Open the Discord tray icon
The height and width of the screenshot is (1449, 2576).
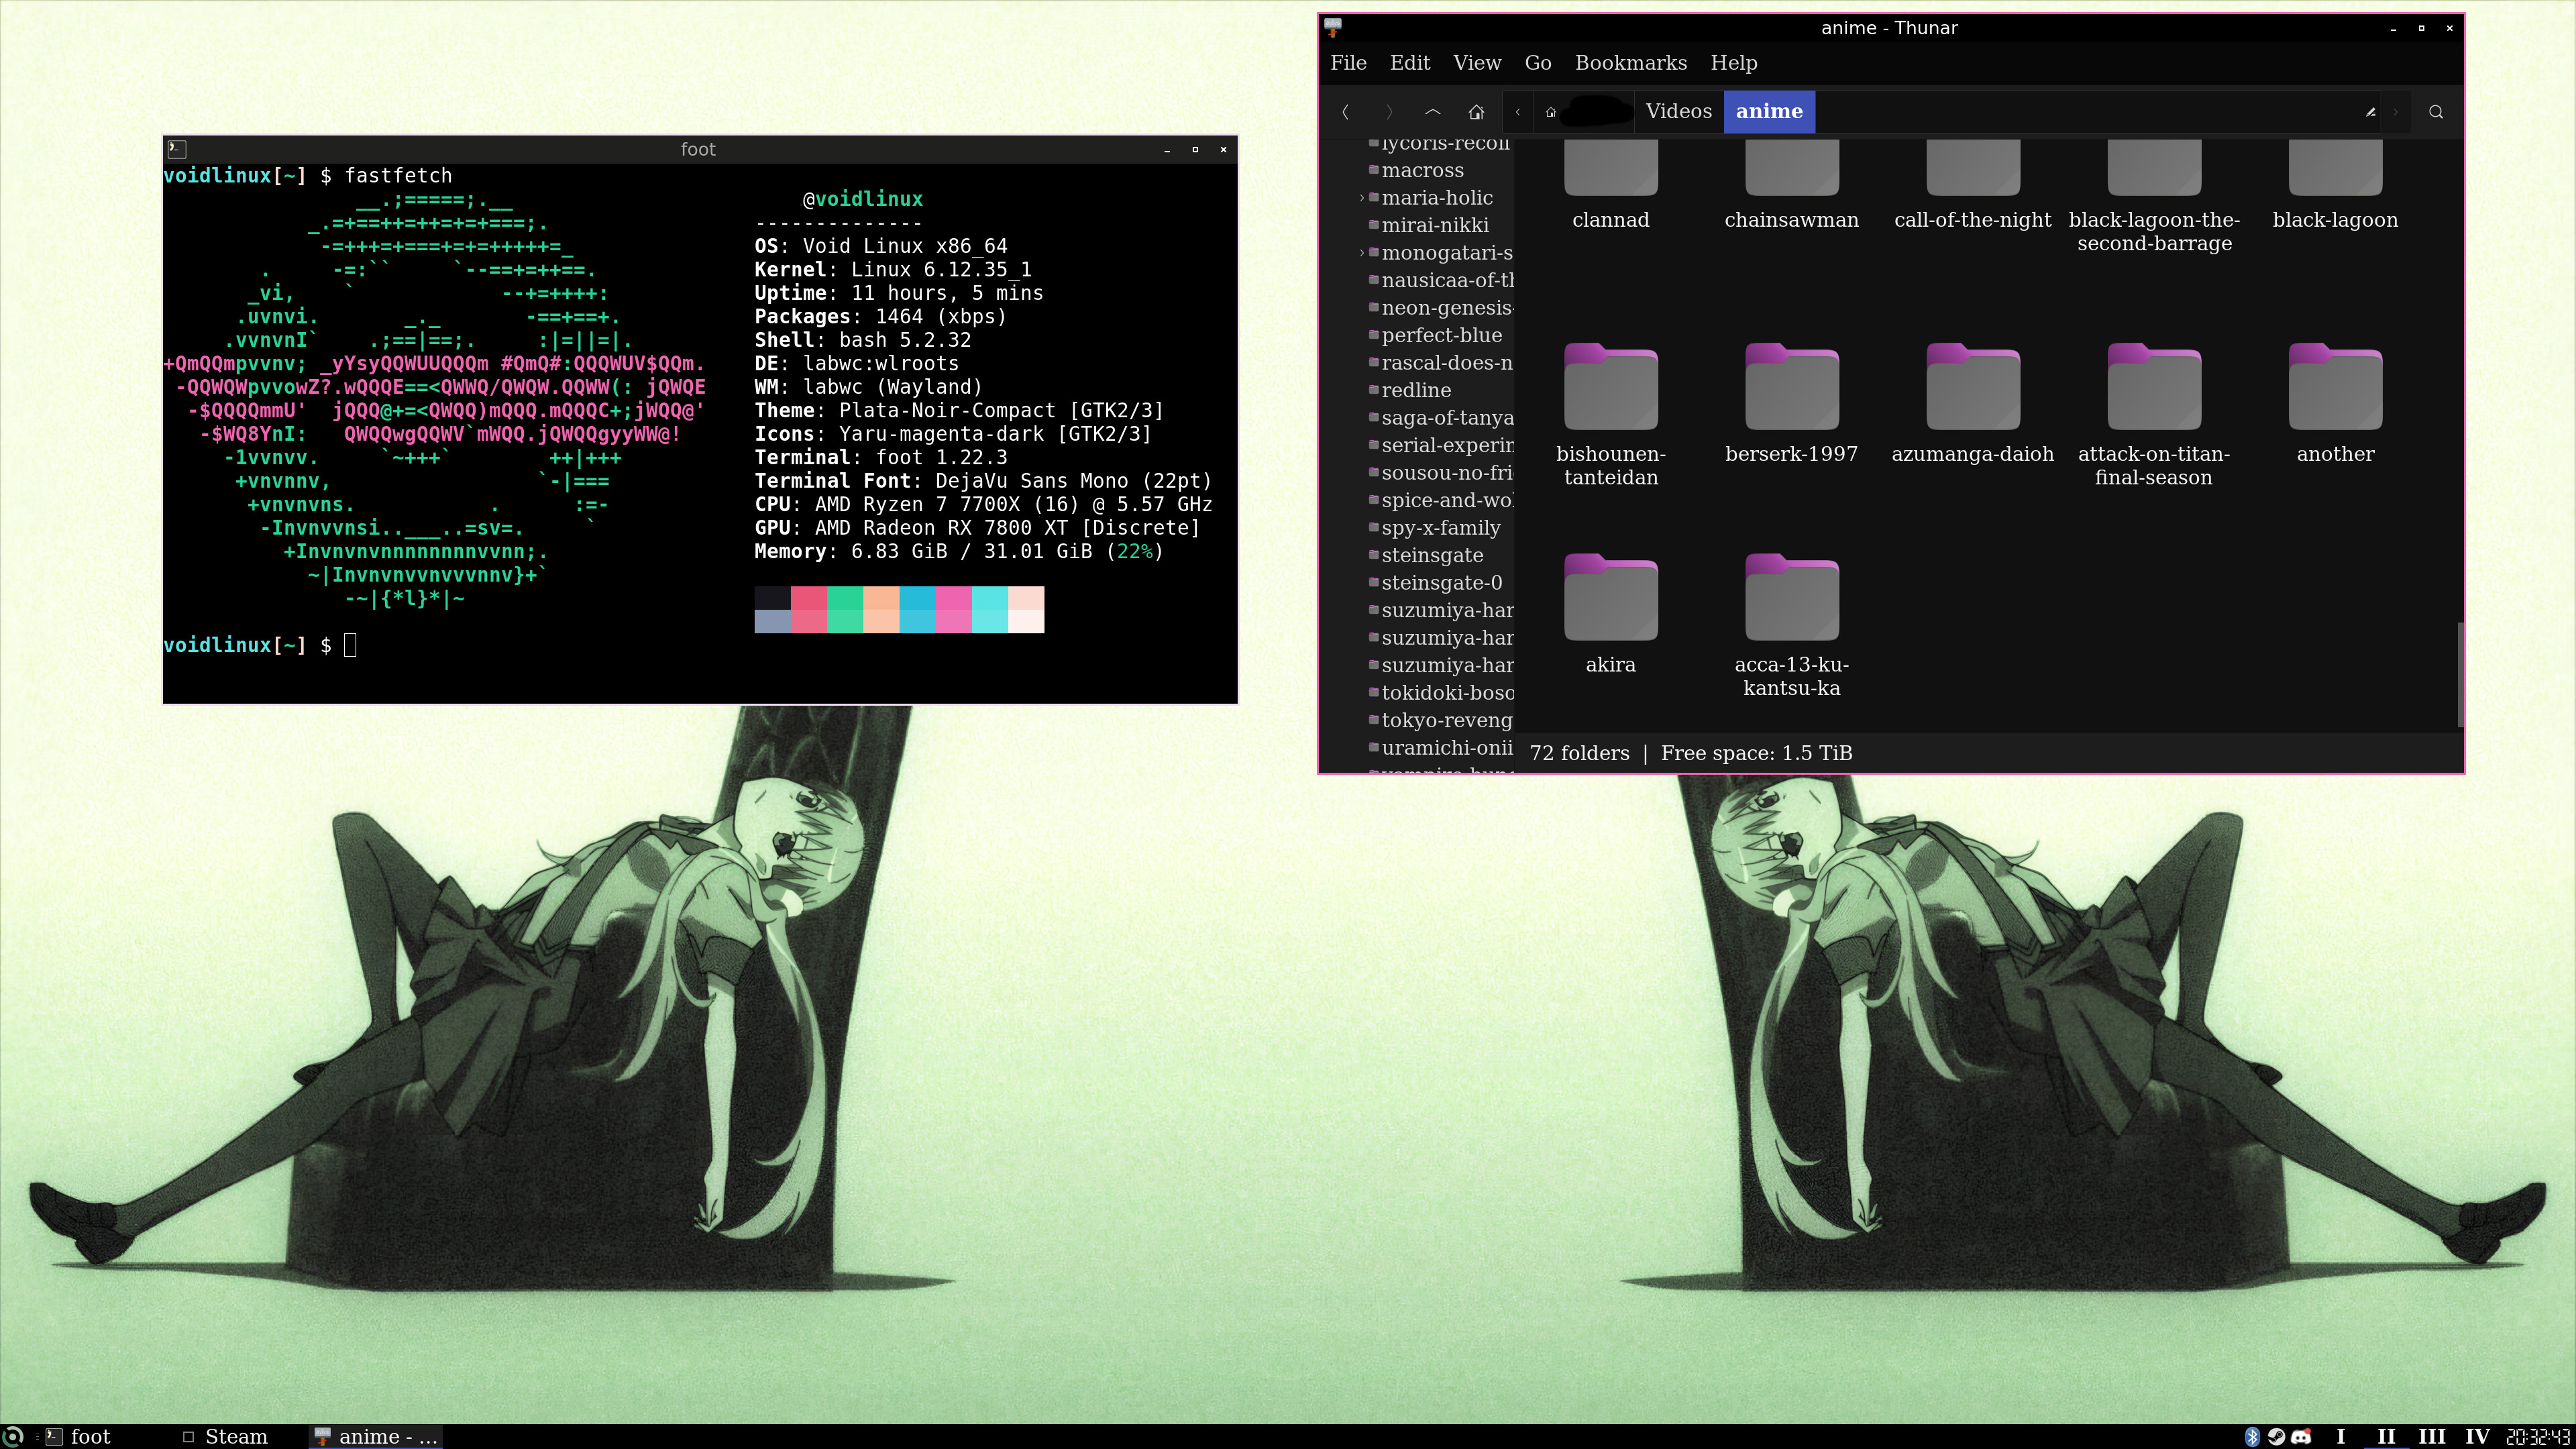coord(2301,1437)
